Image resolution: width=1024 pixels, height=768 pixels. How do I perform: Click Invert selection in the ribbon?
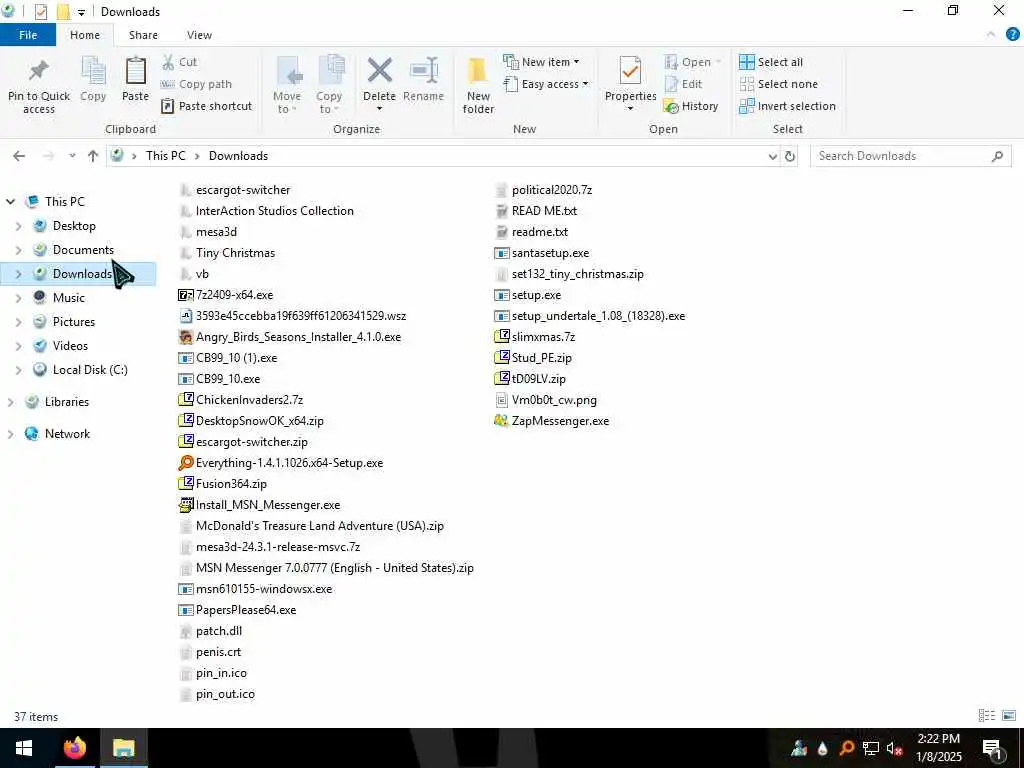[x=788, y=106]
